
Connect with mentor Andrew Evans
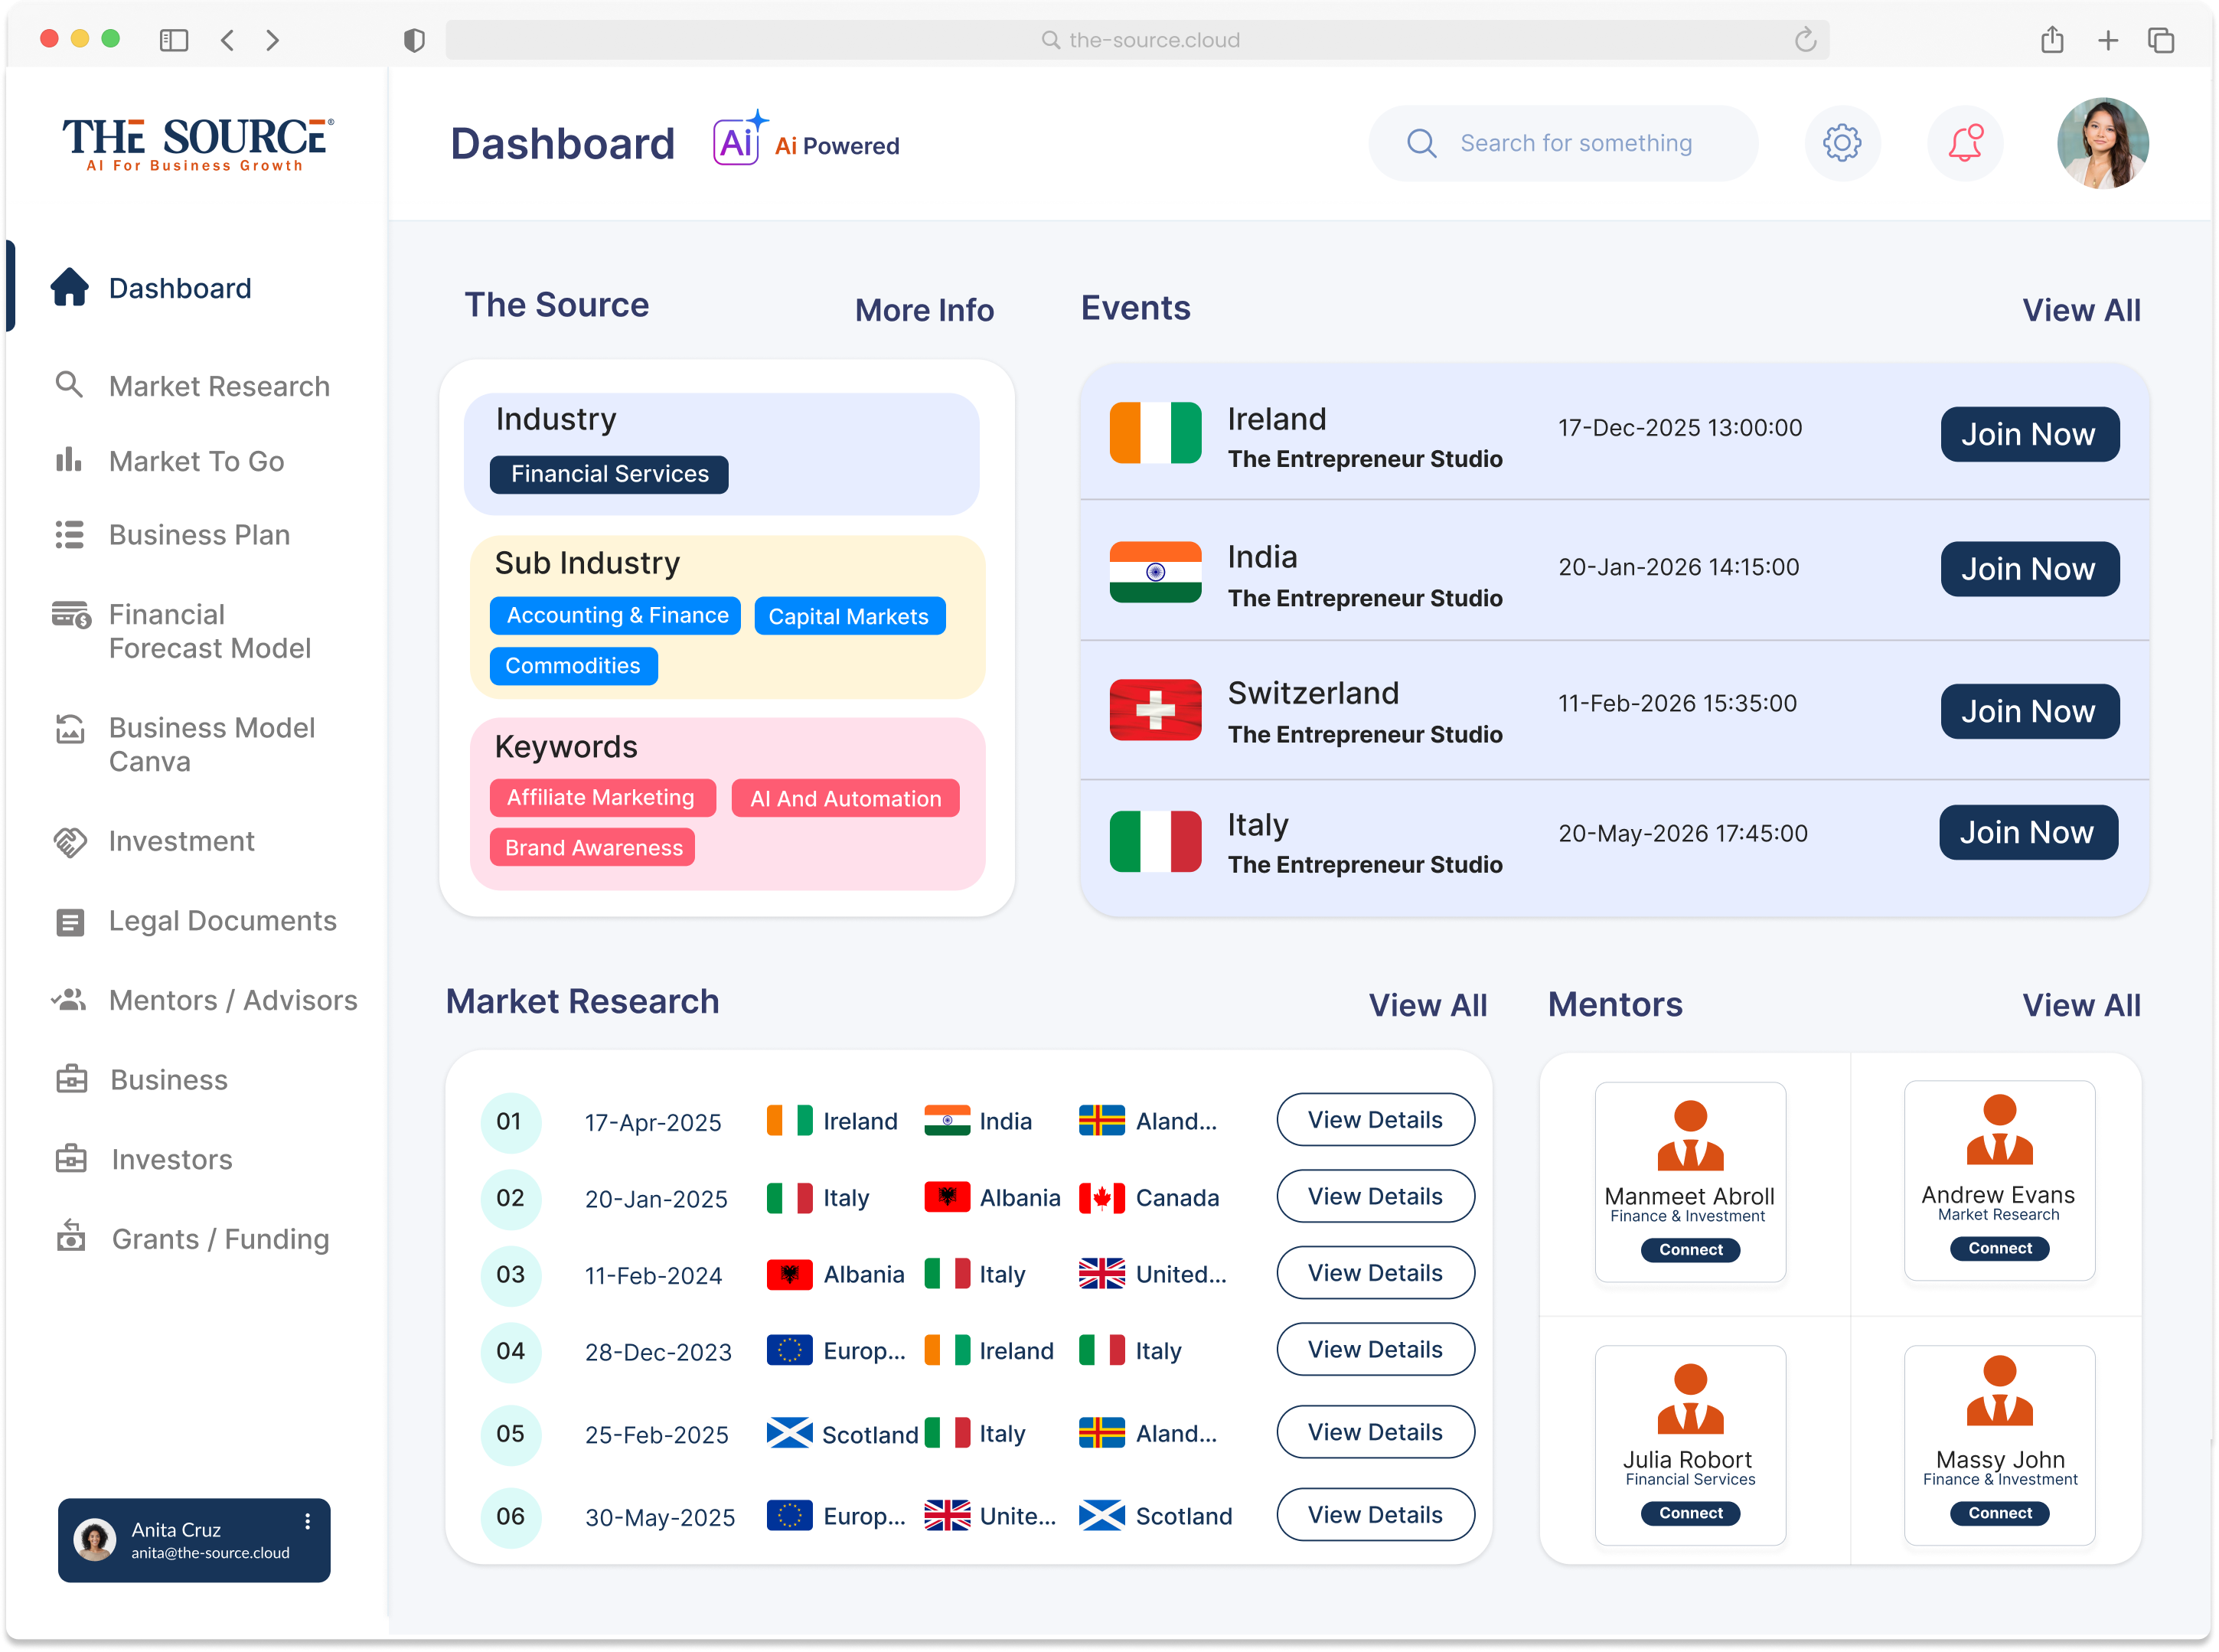pos(1999,1248)
